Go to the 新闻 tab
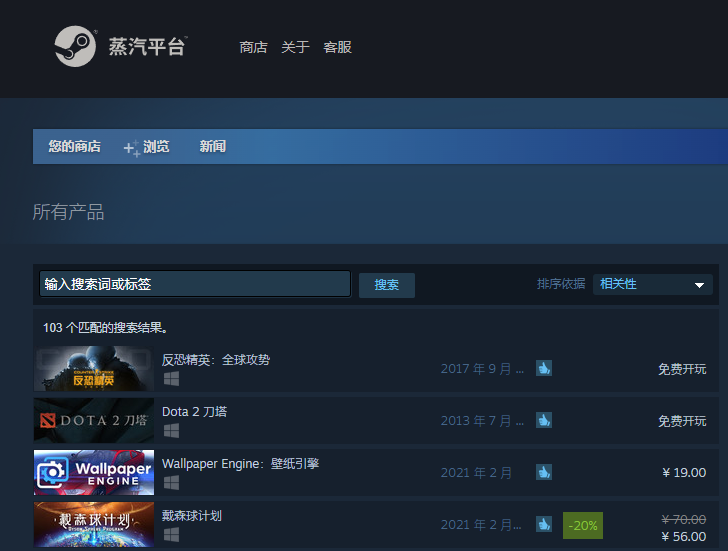Image resolution: width=728 pixels, height=551 pixels. (x=213, y=146)
